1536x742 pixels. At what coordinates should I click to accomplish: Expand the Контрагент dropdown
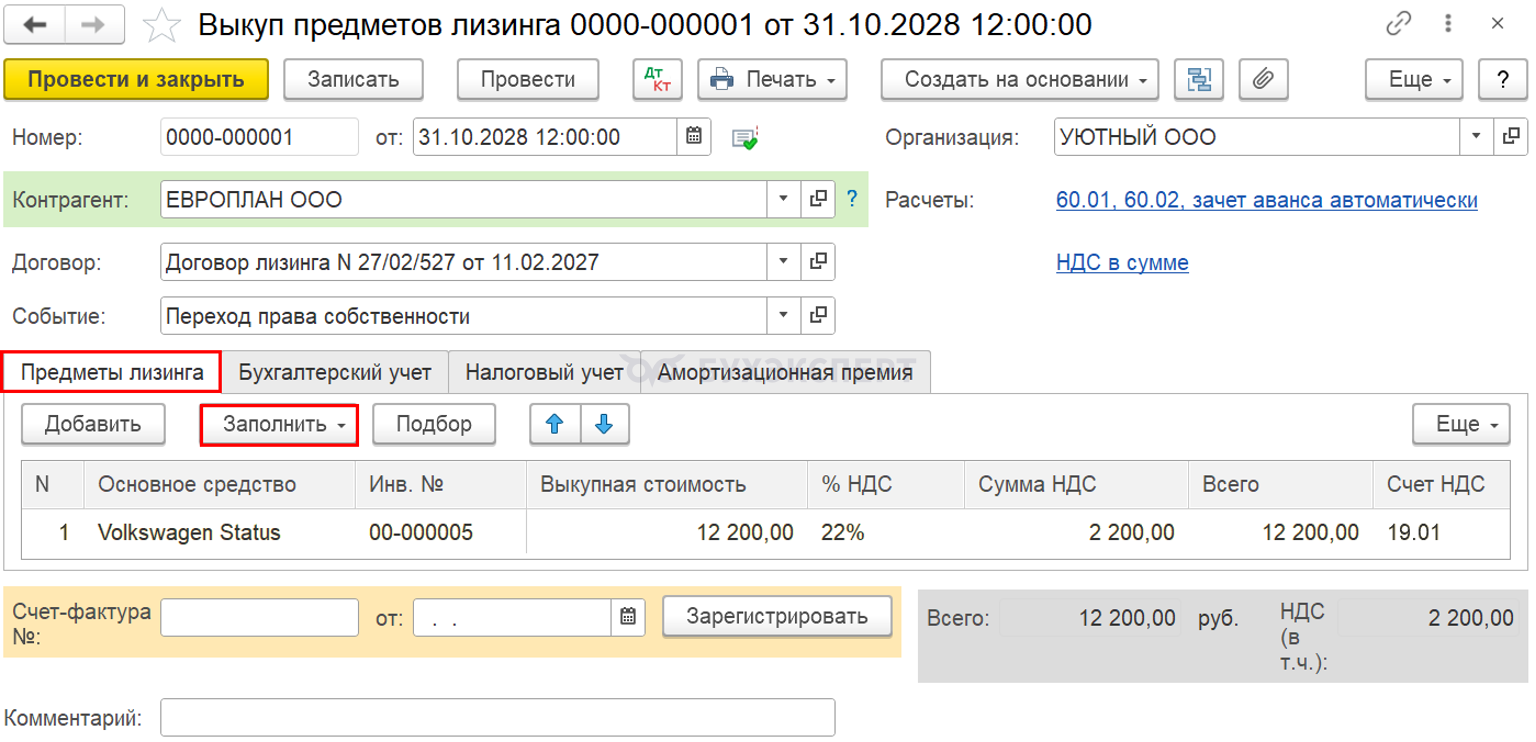click(x=784, y=199)
